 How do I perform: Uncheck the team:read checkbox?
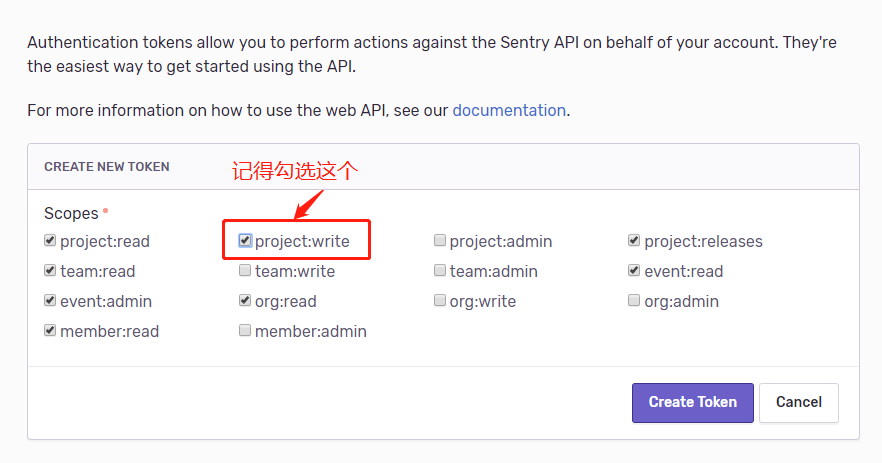[50, 271]
